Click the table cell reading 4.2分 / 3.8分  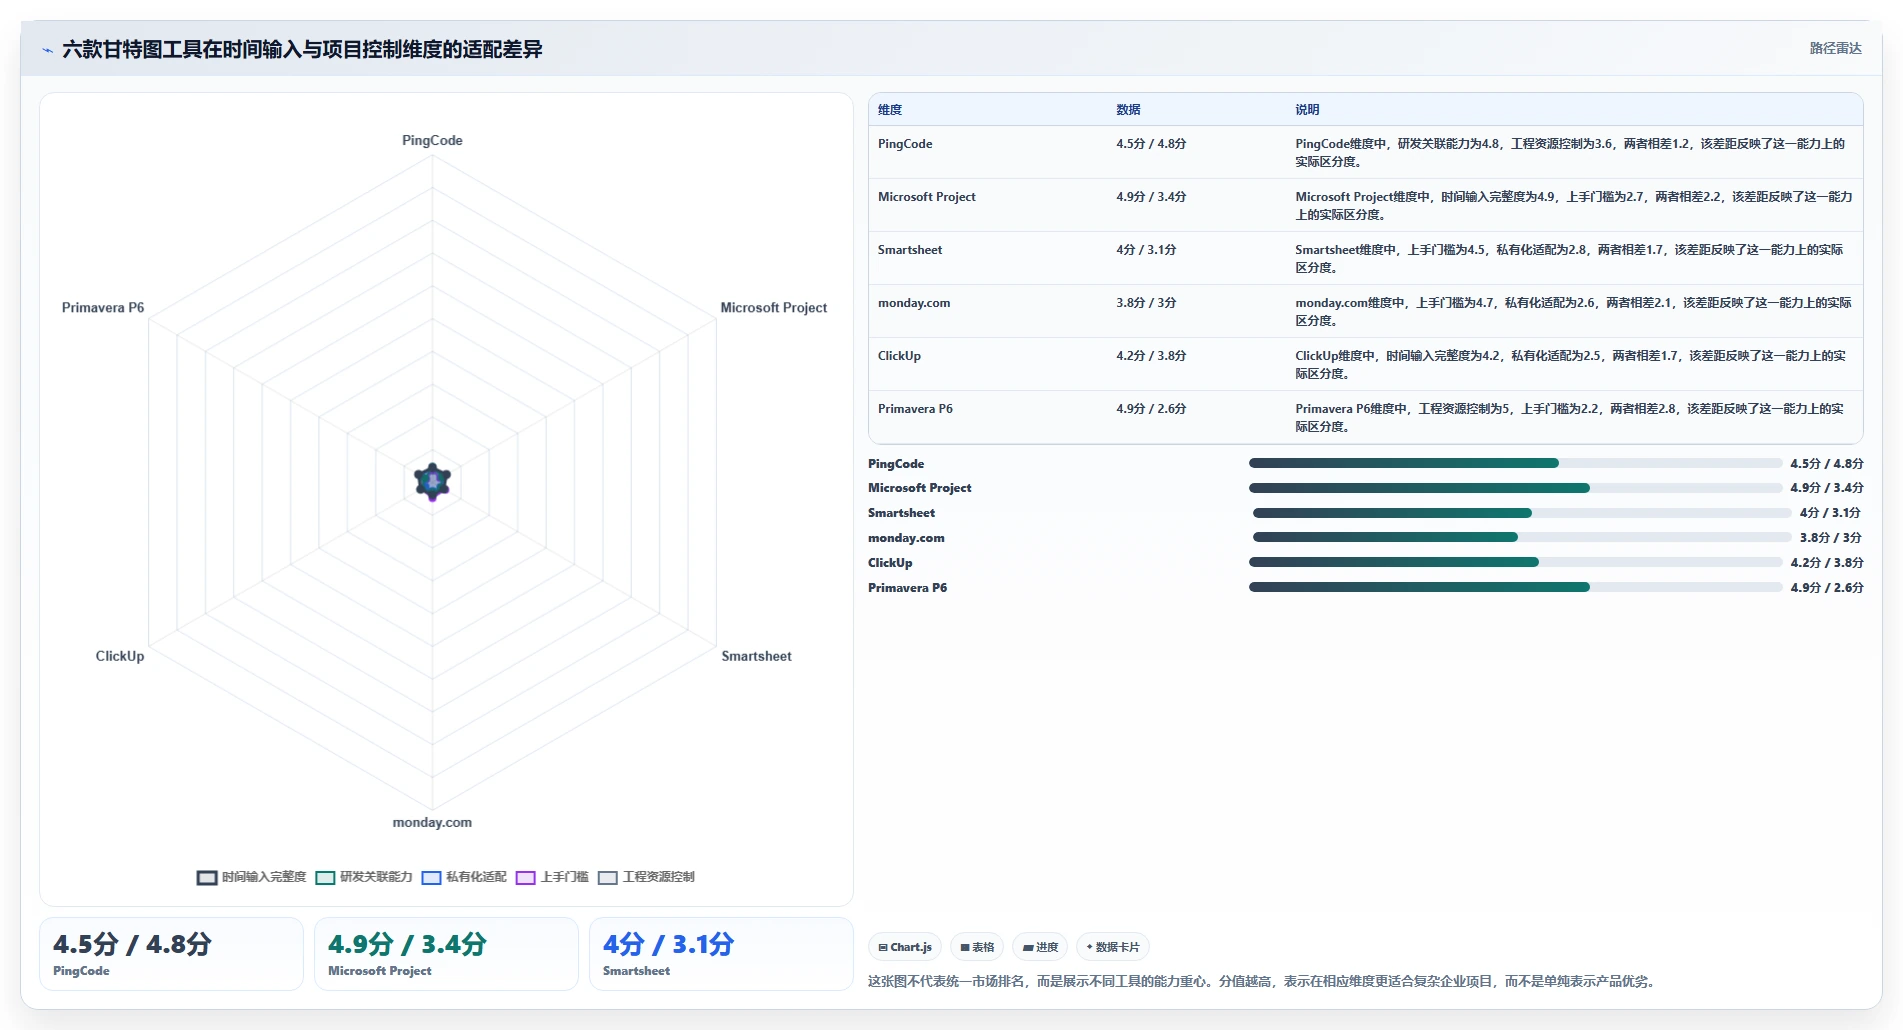pos(1151,356)
